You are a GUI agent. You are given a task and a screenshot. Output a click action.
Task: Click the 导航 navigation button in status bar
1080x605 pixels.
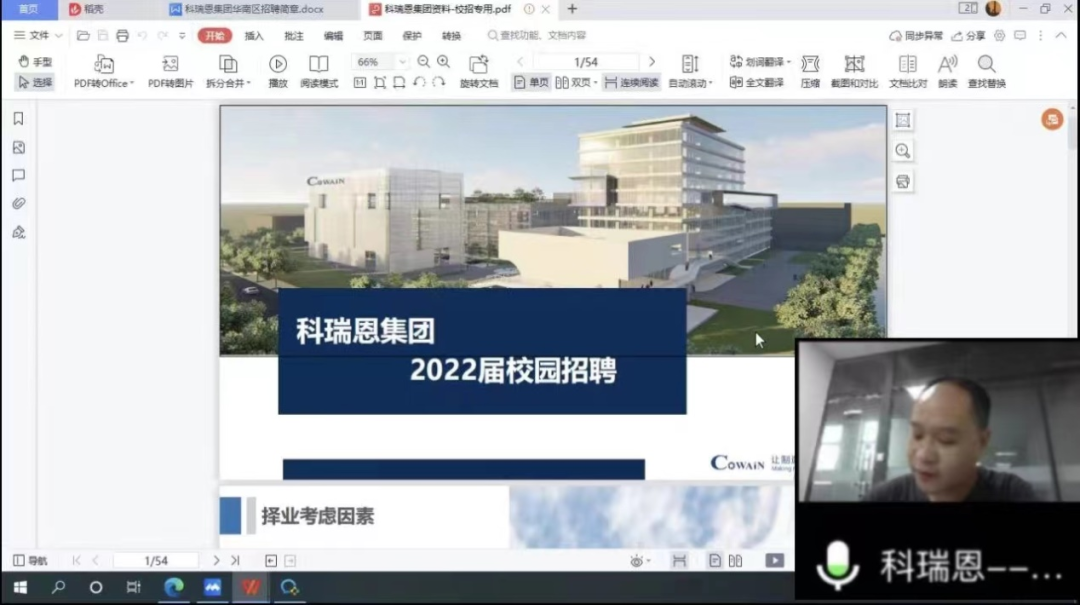(x=30, y=561)
